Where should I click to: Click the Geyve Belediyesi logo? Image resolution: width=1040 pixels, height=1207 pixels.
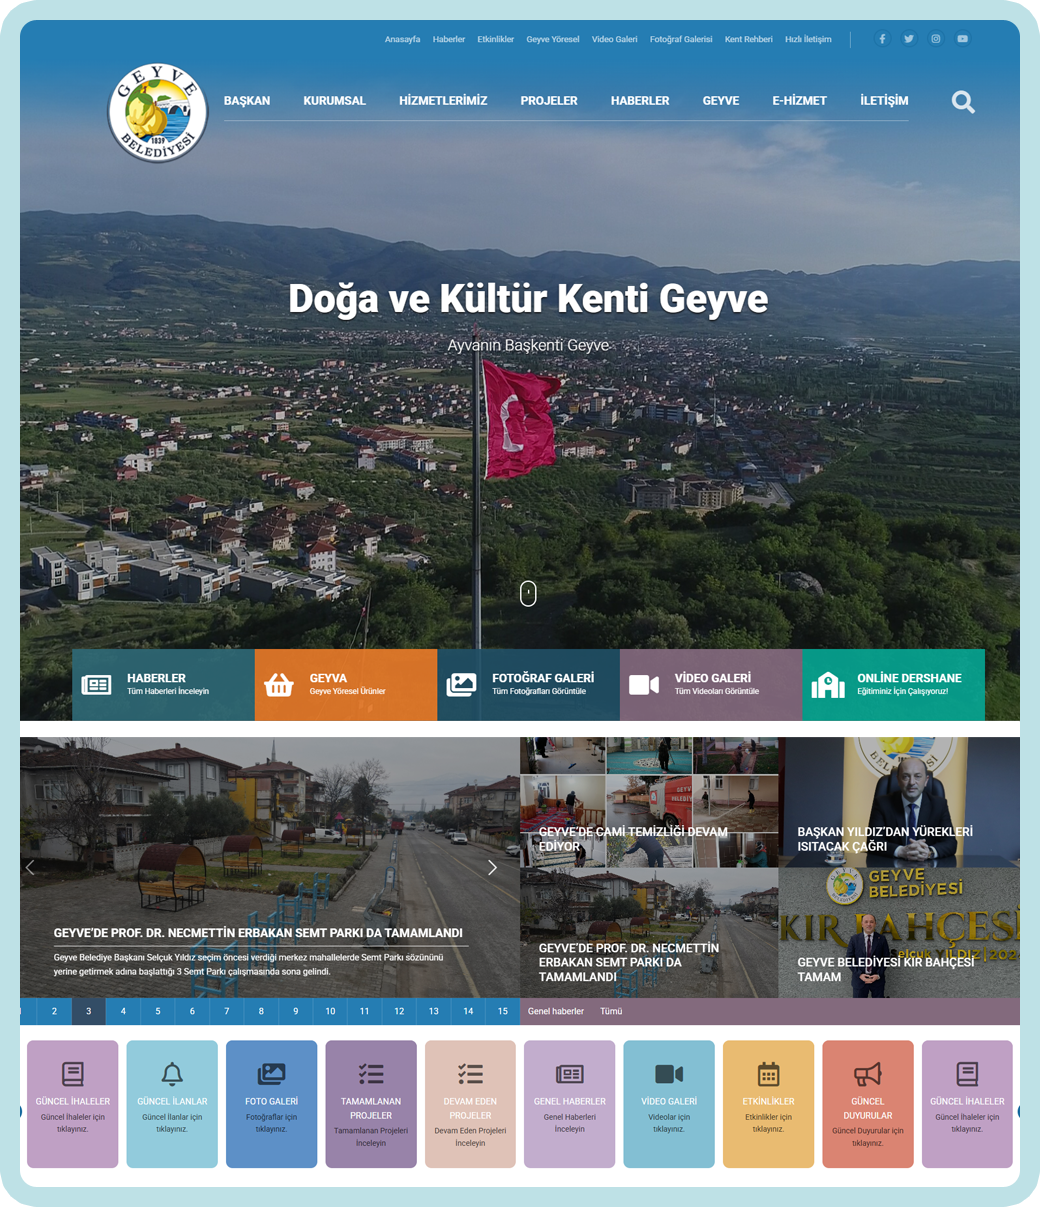[158, 113]
